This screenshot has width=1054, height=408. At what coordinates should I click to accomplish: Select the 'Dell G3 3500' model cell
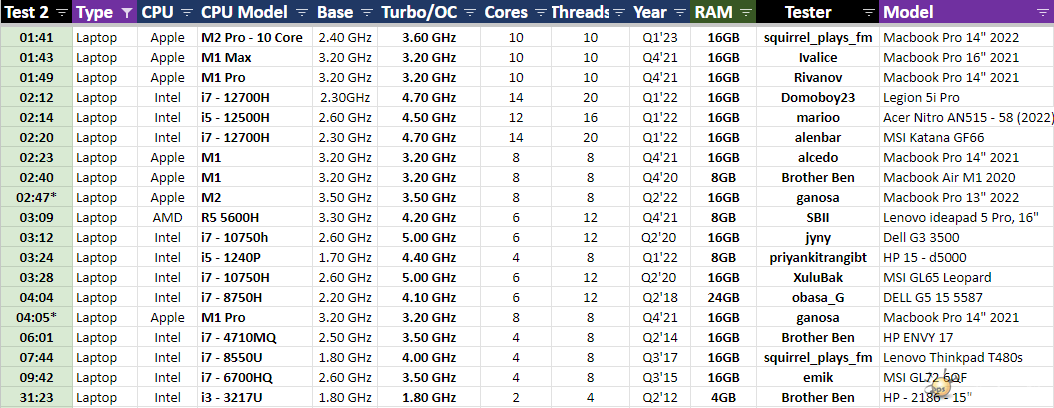tap(967, 237)
